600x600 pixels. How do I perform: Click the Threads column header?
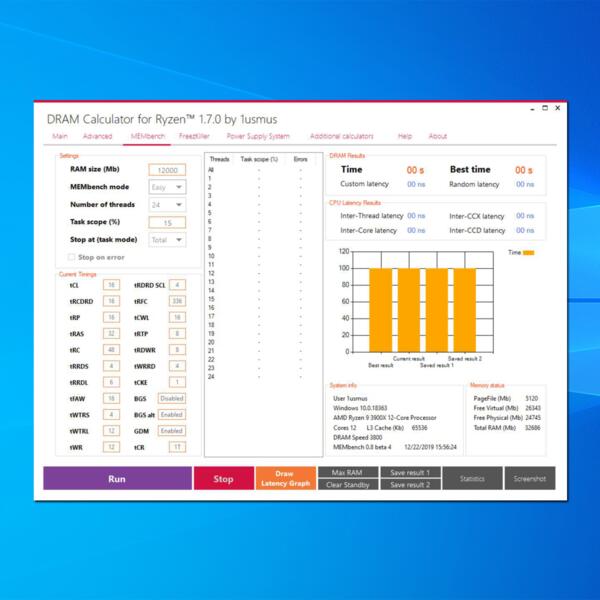219,159
